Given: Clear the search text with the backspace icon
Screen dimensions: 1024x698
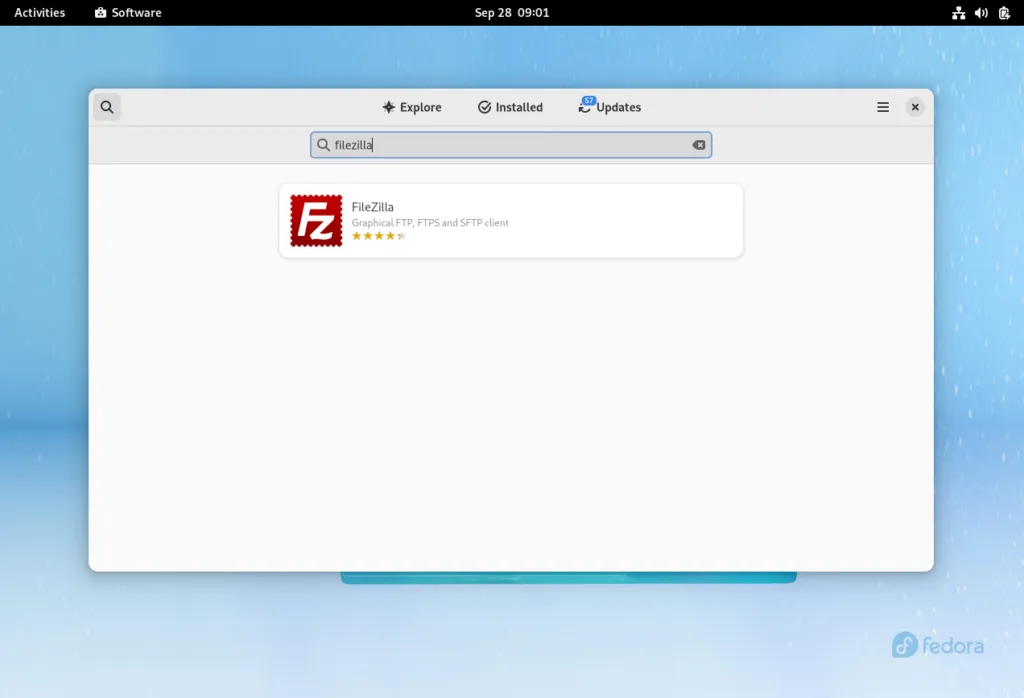Looking at the screenshot, I should tap(698, 145).
